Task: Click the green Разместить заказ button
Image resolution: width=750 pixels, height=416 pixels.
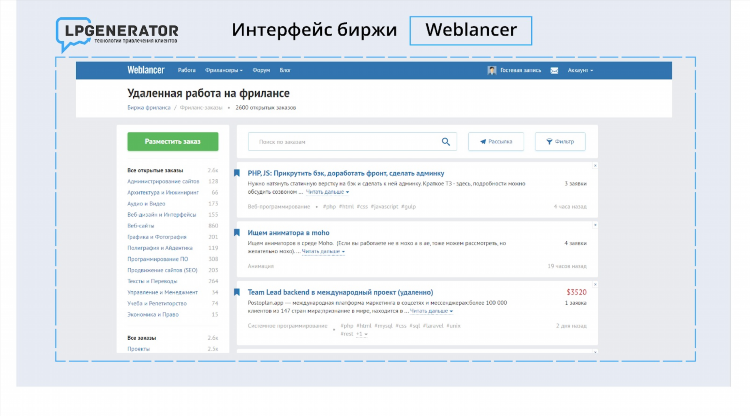Action: pos(173,142)
